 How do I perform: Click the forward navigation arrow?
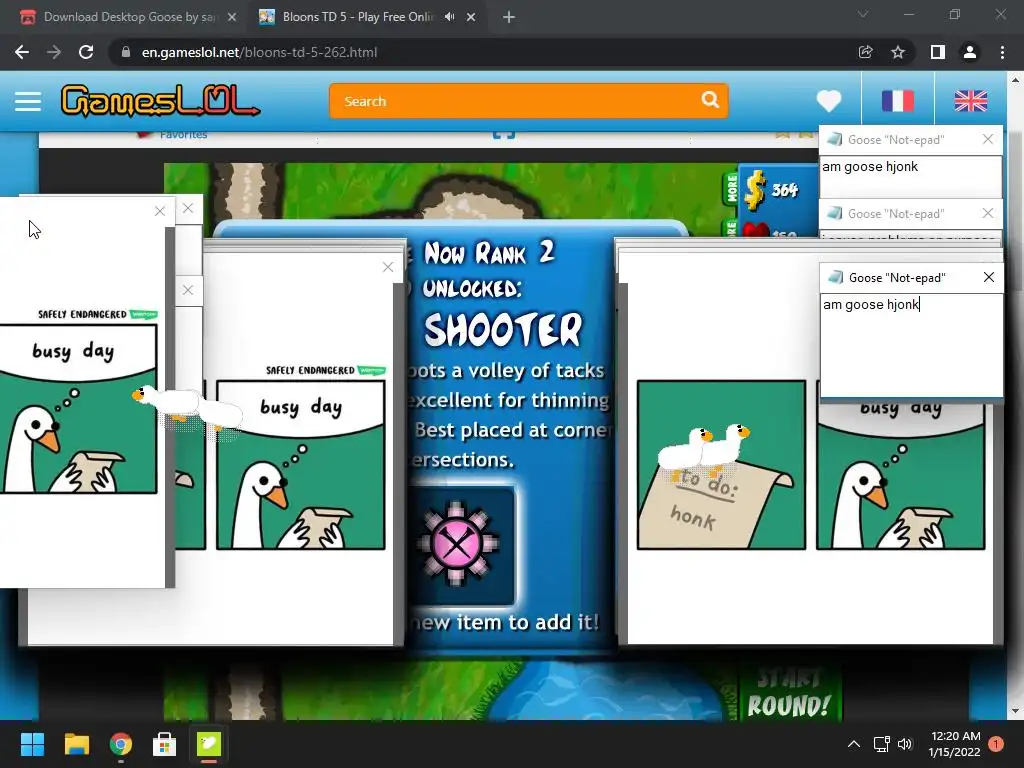click(54, 52)
